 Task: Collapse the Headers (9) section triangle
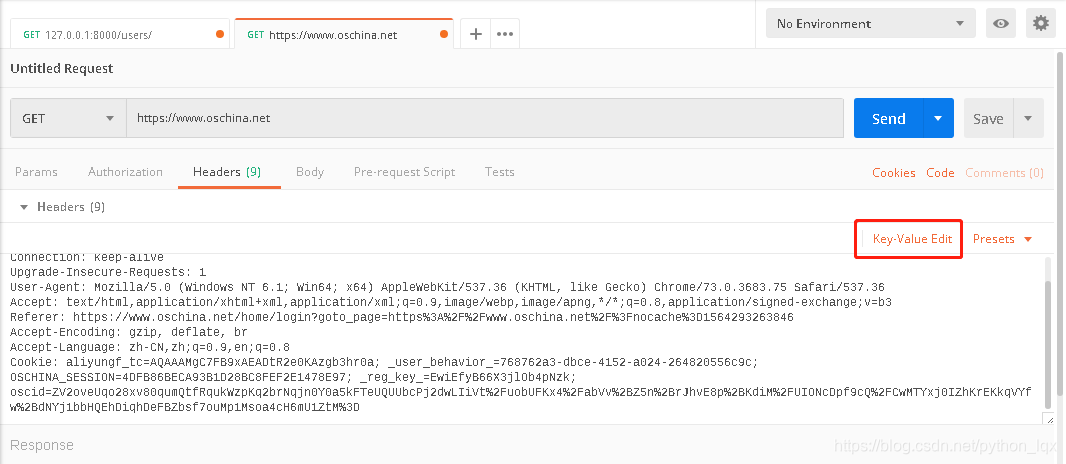(x=24, y=207)
